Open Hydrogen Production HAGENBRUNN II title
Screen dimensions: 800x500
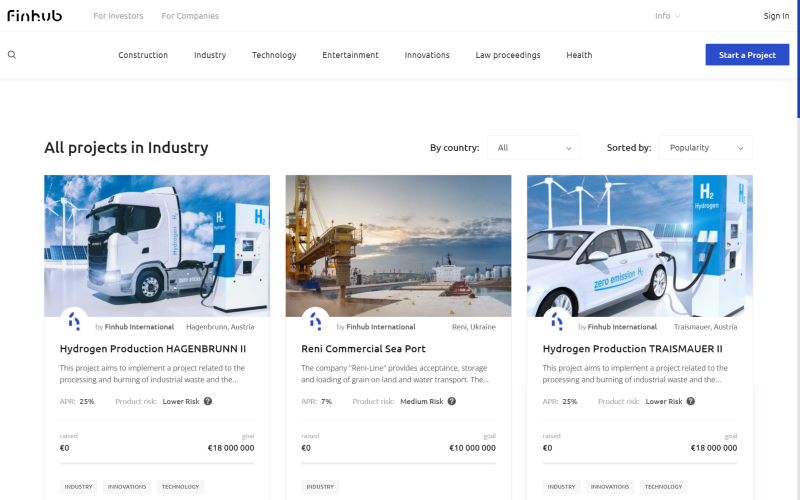(x=153, y=349)
